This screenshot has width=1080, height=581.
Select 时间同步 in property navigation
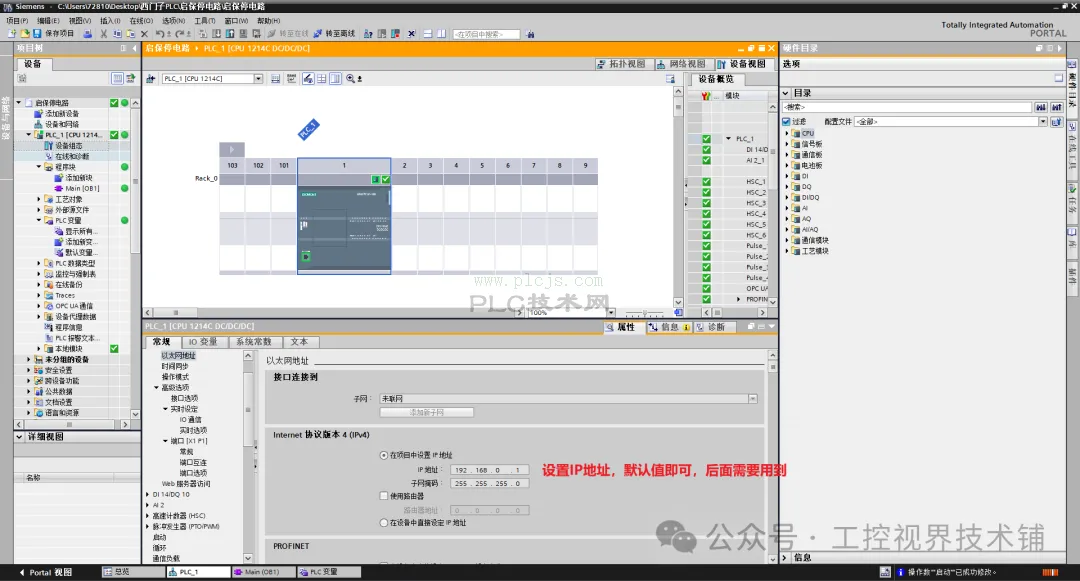pyautogui.click(x=175, y=366)
